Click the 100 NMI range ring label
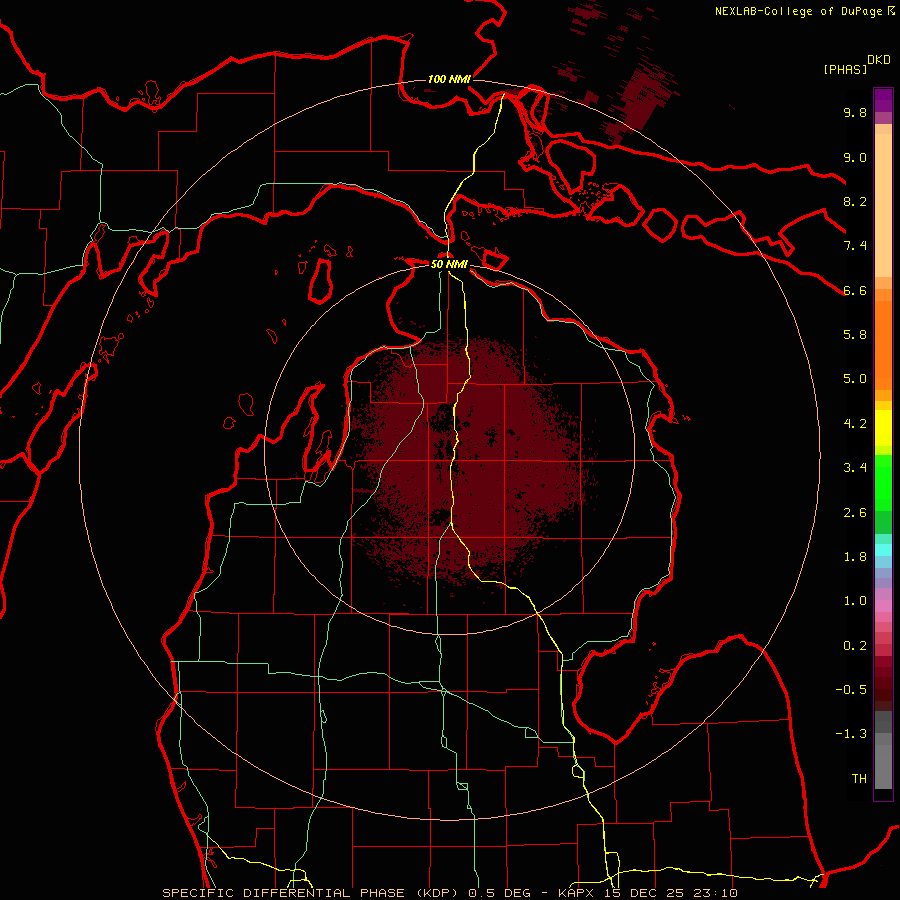This screenshot has height=900, width=900. (449, 79)
